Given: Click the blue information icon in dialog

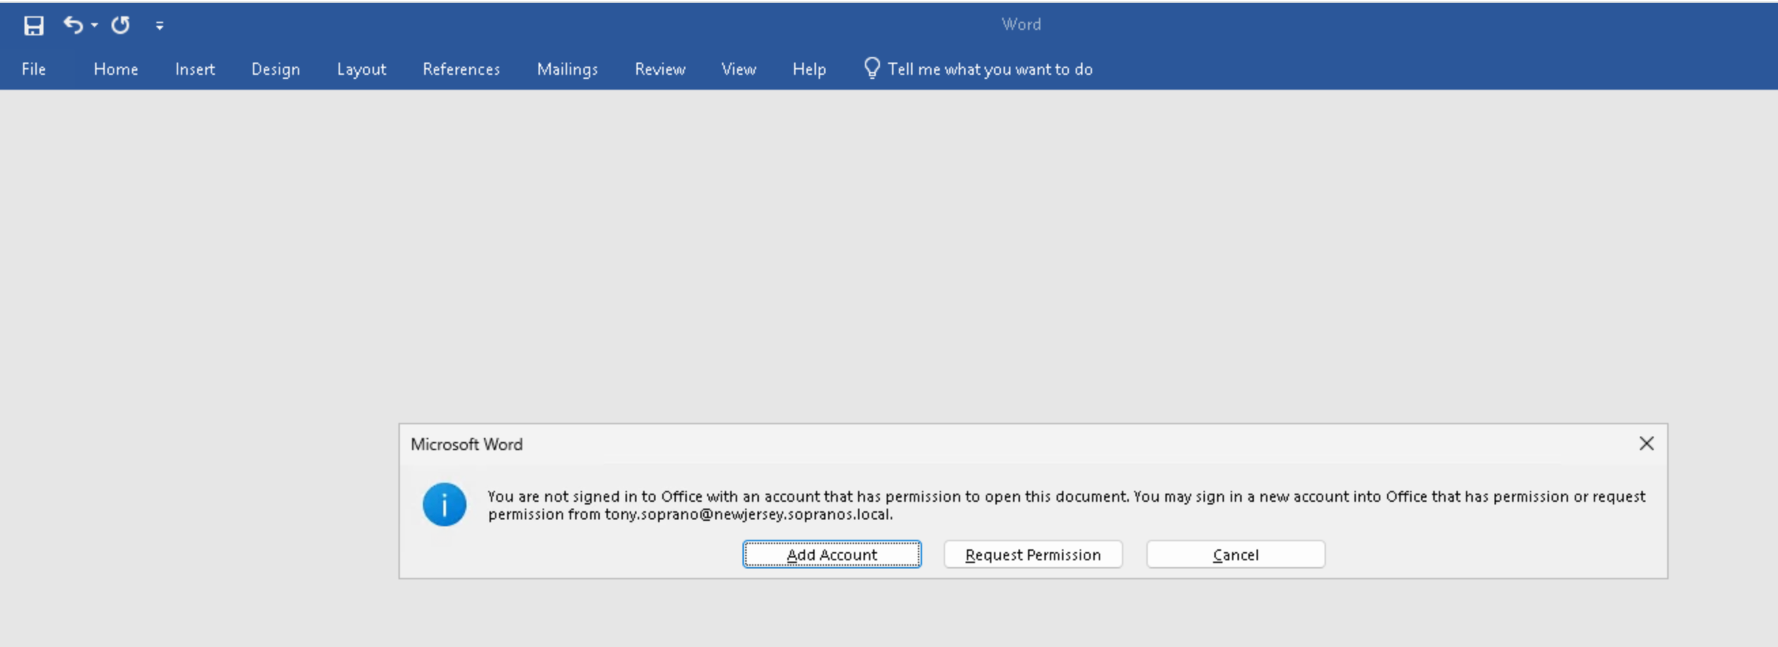Looking at the screenshot, I should coord(444,504).
